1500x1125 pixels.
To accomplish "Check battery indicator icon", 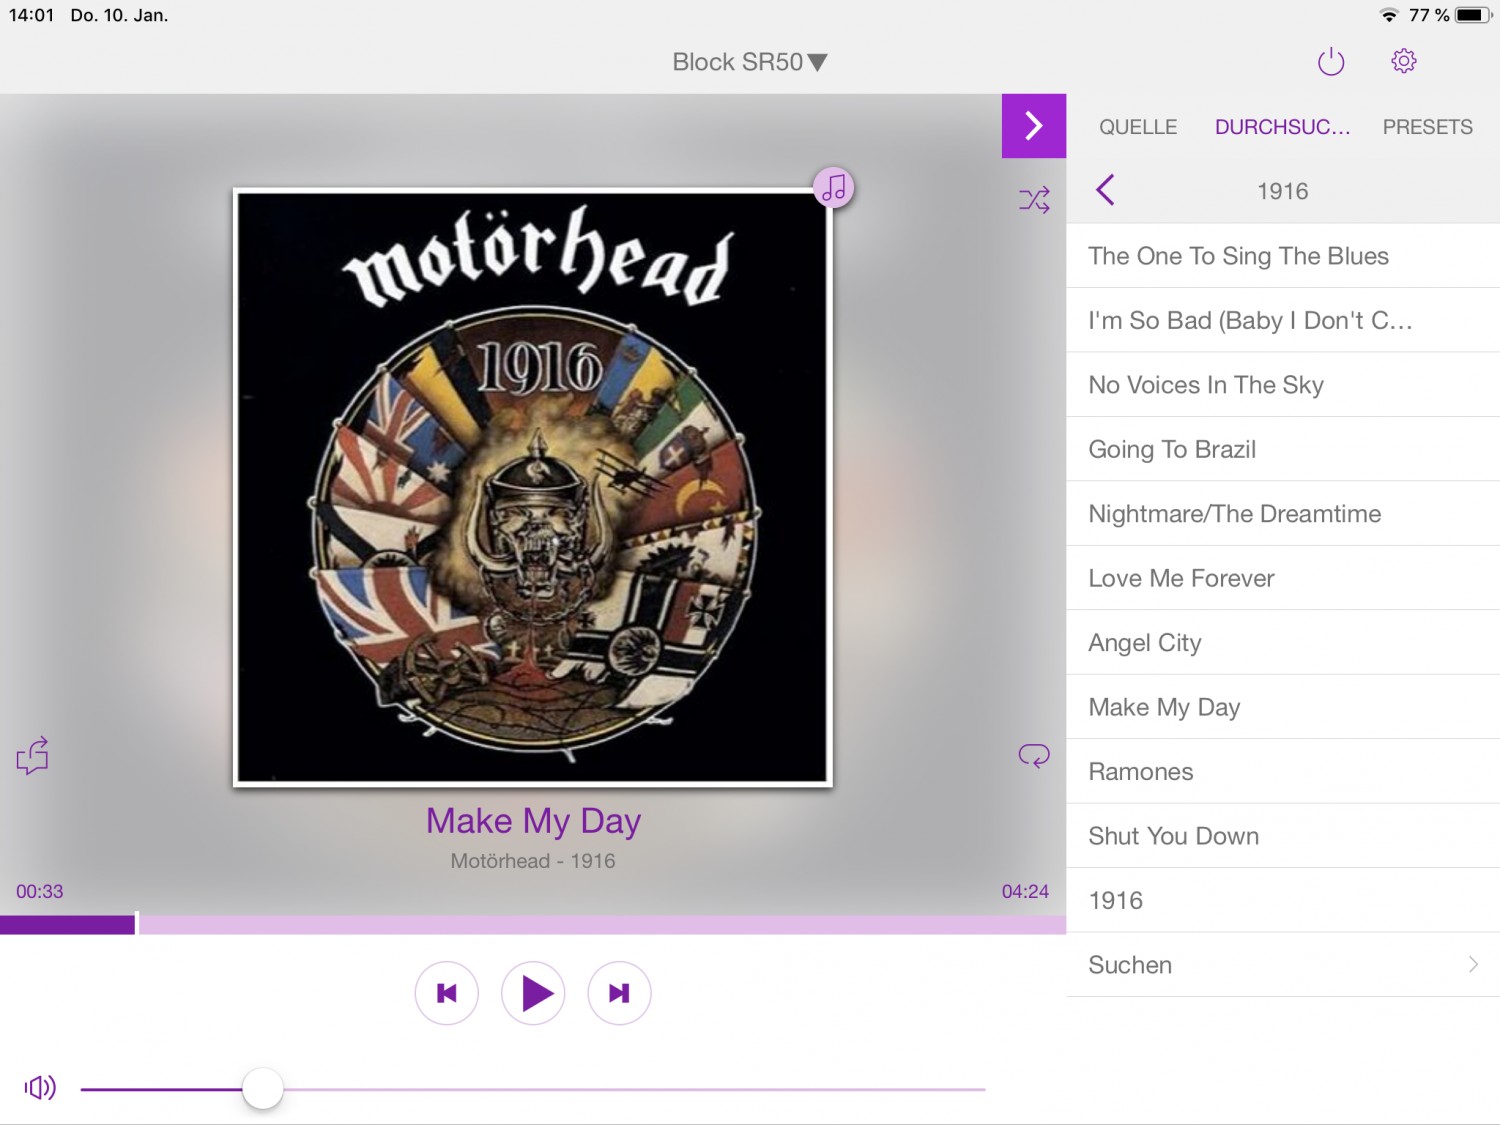I will tap(1474, 15).
